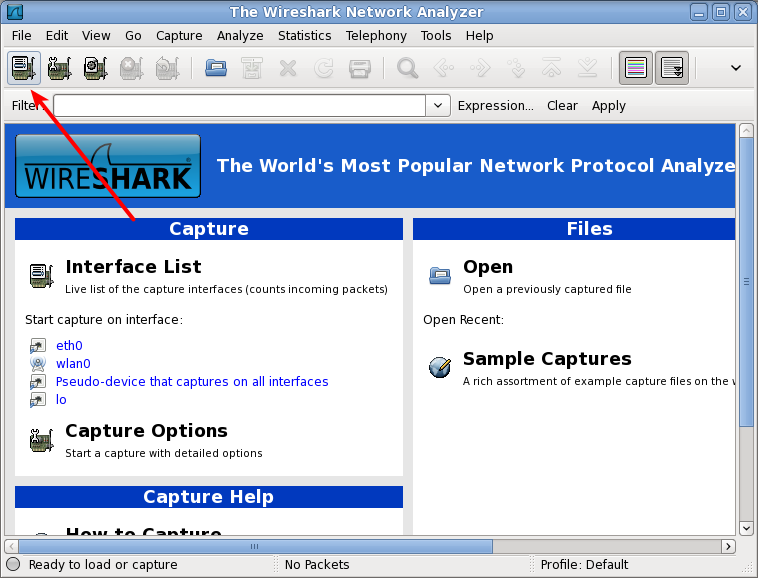Screen dimensions: 758x578
Task: Open the File menu
Action: click(x=21, y=36)
